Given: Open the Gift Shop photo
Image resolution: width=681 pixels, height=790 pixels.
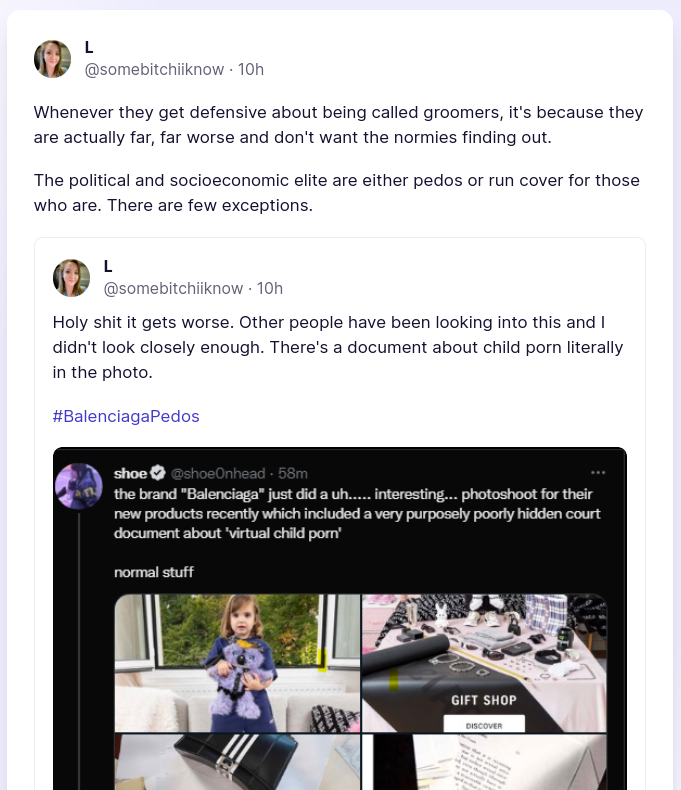Looking at the screenshot, I should click(x=484, y=663).
